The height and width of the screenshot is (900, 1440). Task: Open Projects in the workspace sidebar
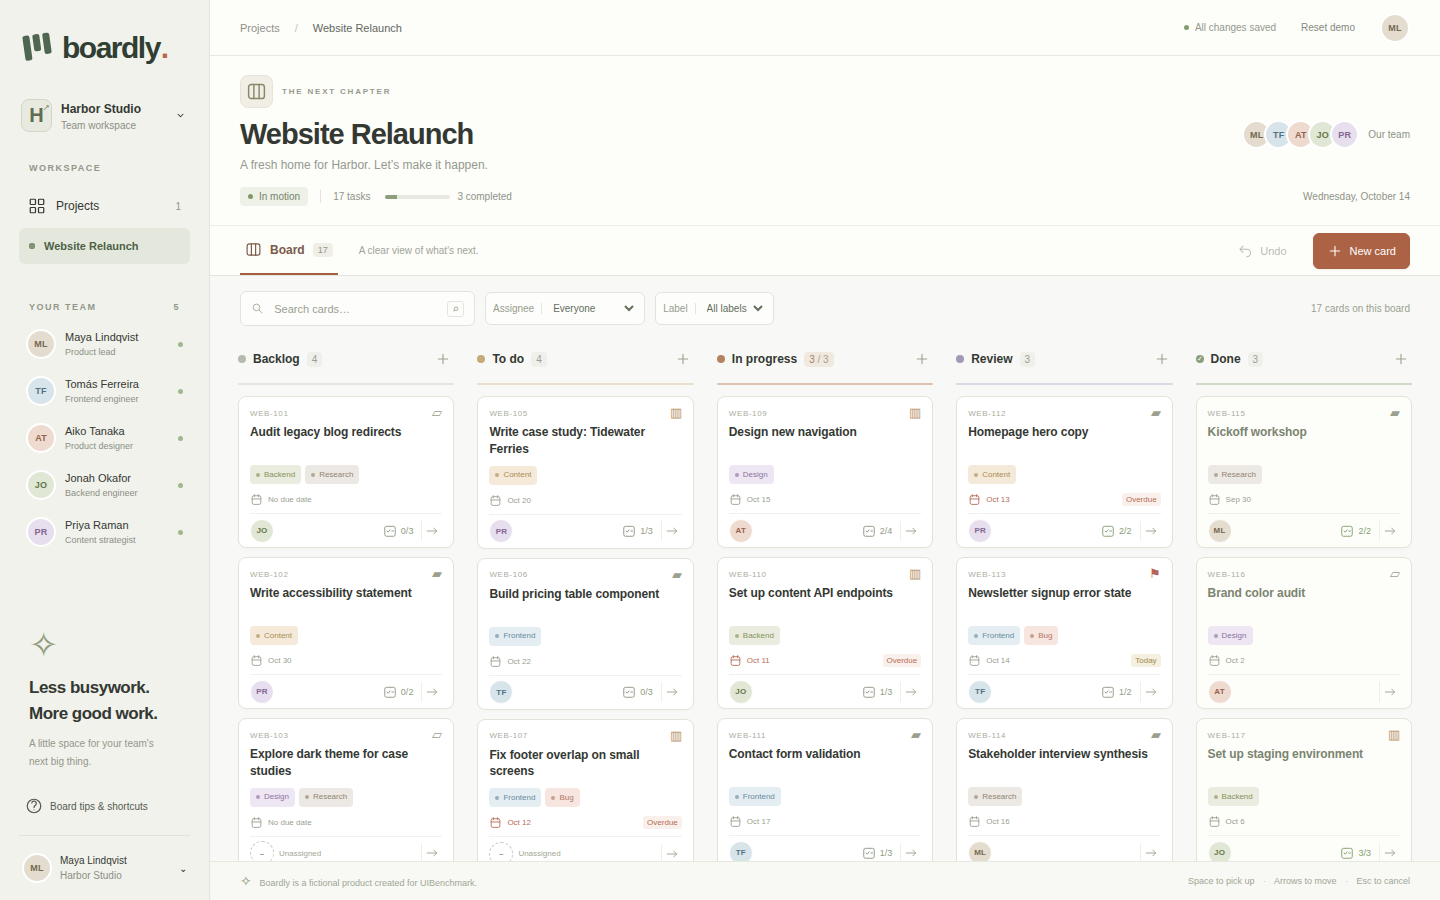[x=104, y=206]
